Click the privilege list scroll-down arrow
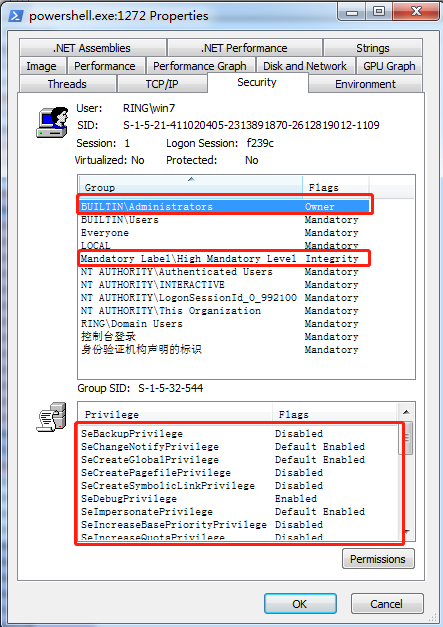Image resolution: width=443 pixels, height=627 pixels. [x=406, y=532]
